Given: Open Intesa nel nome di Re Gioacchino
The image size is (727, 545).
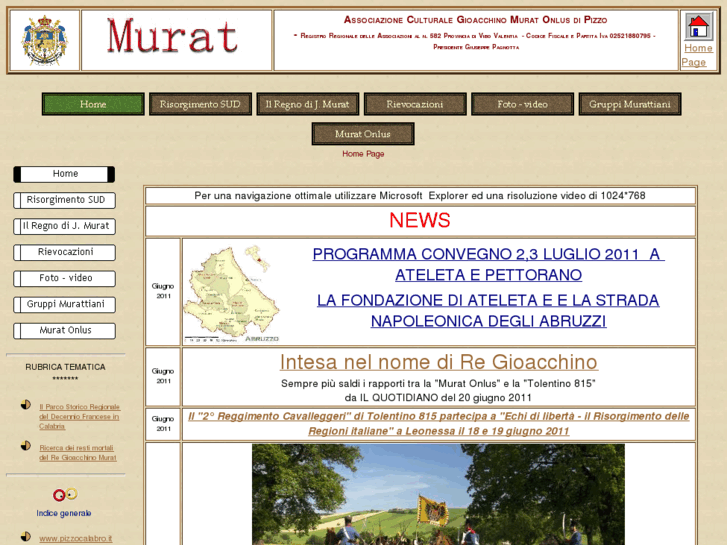Looking at the screenshot, I should coord(439,362).
